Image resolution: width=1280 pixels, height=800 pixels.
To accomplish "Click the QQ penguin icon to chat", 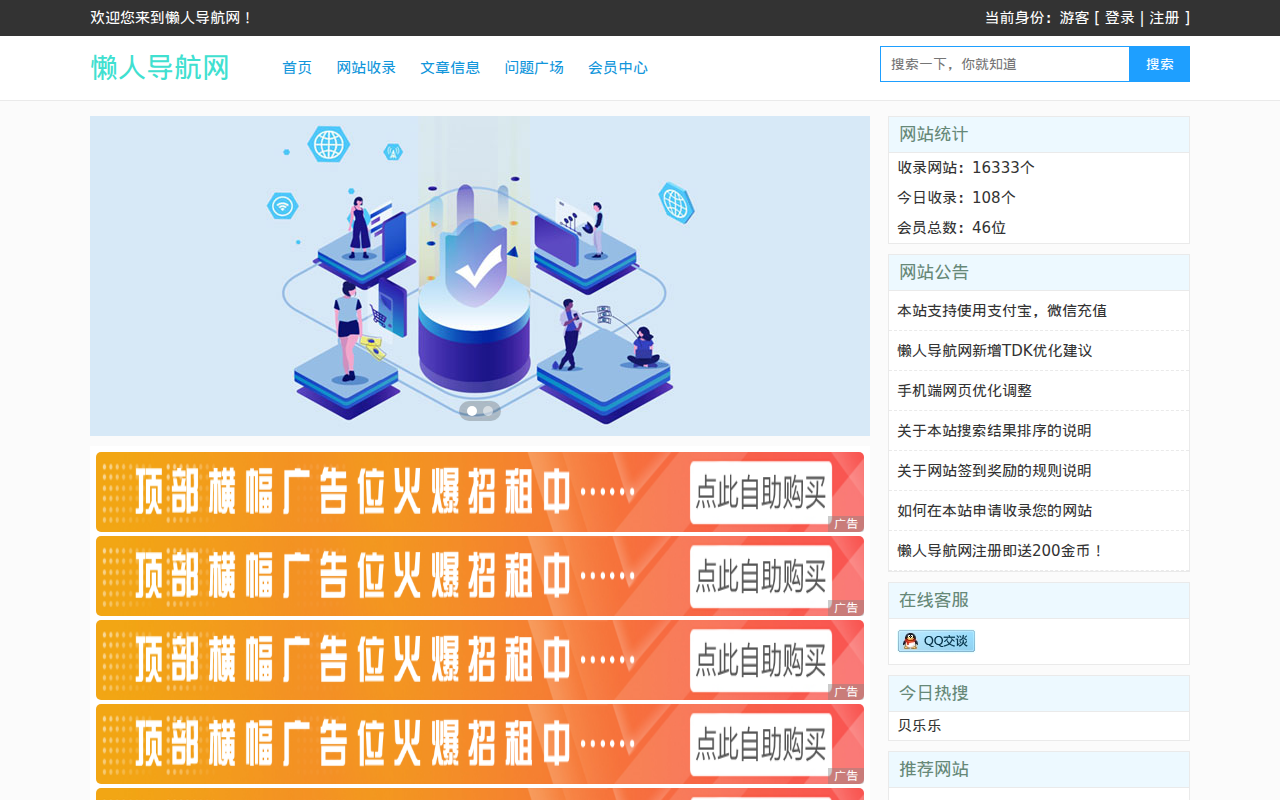I will (908, 640).
